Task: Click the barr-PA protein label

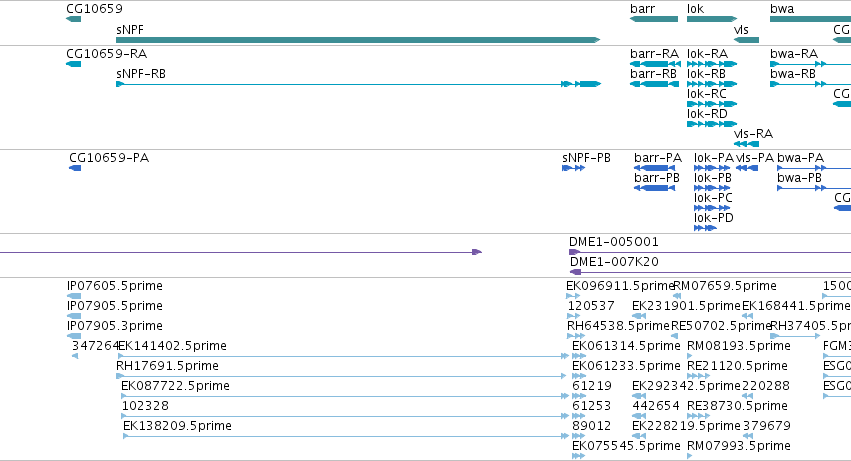Action: pos(658,158)
